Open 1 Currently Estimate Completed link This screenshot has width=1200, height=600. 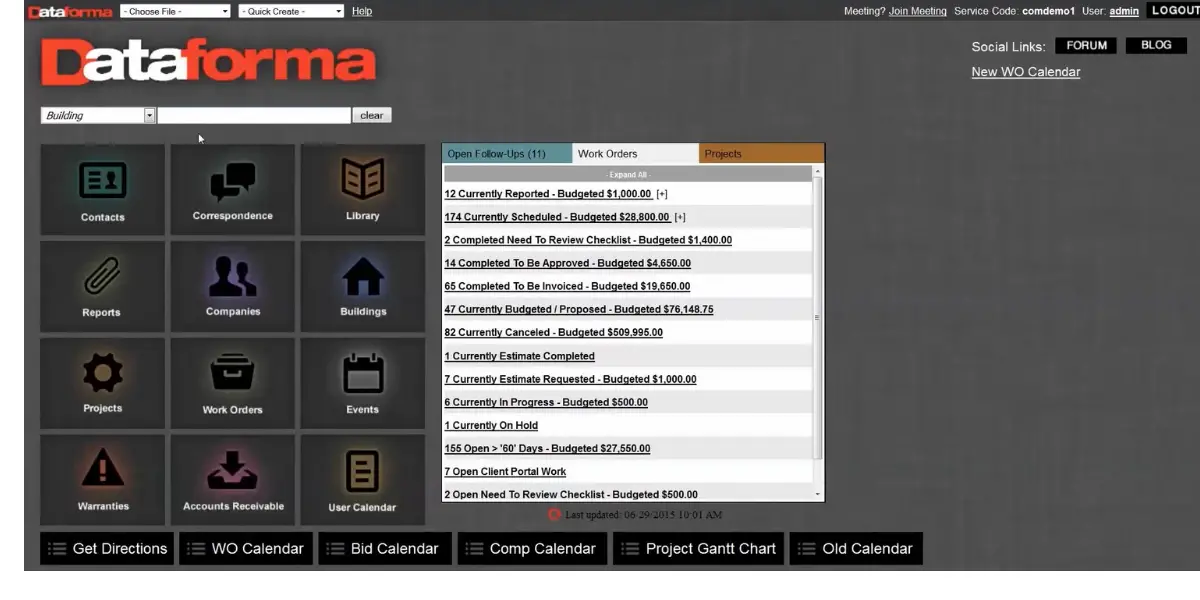pos(519,356)
